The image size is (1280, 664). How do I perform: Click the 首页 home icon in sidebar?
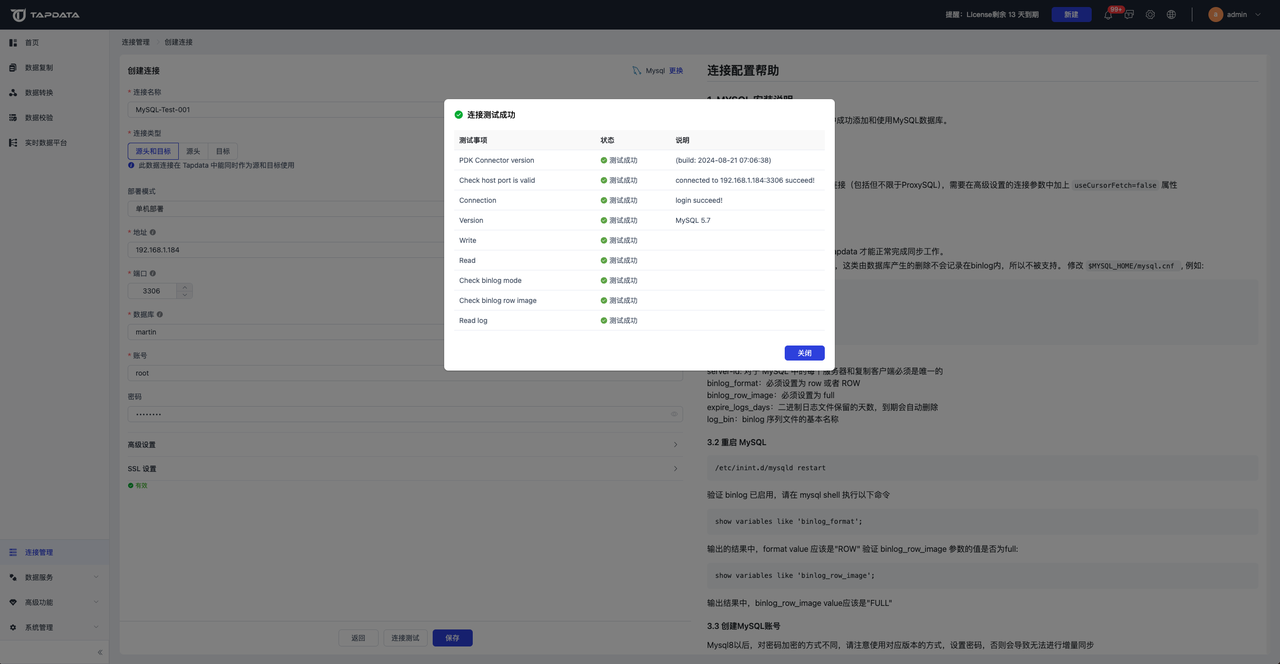tap(13, 42)
